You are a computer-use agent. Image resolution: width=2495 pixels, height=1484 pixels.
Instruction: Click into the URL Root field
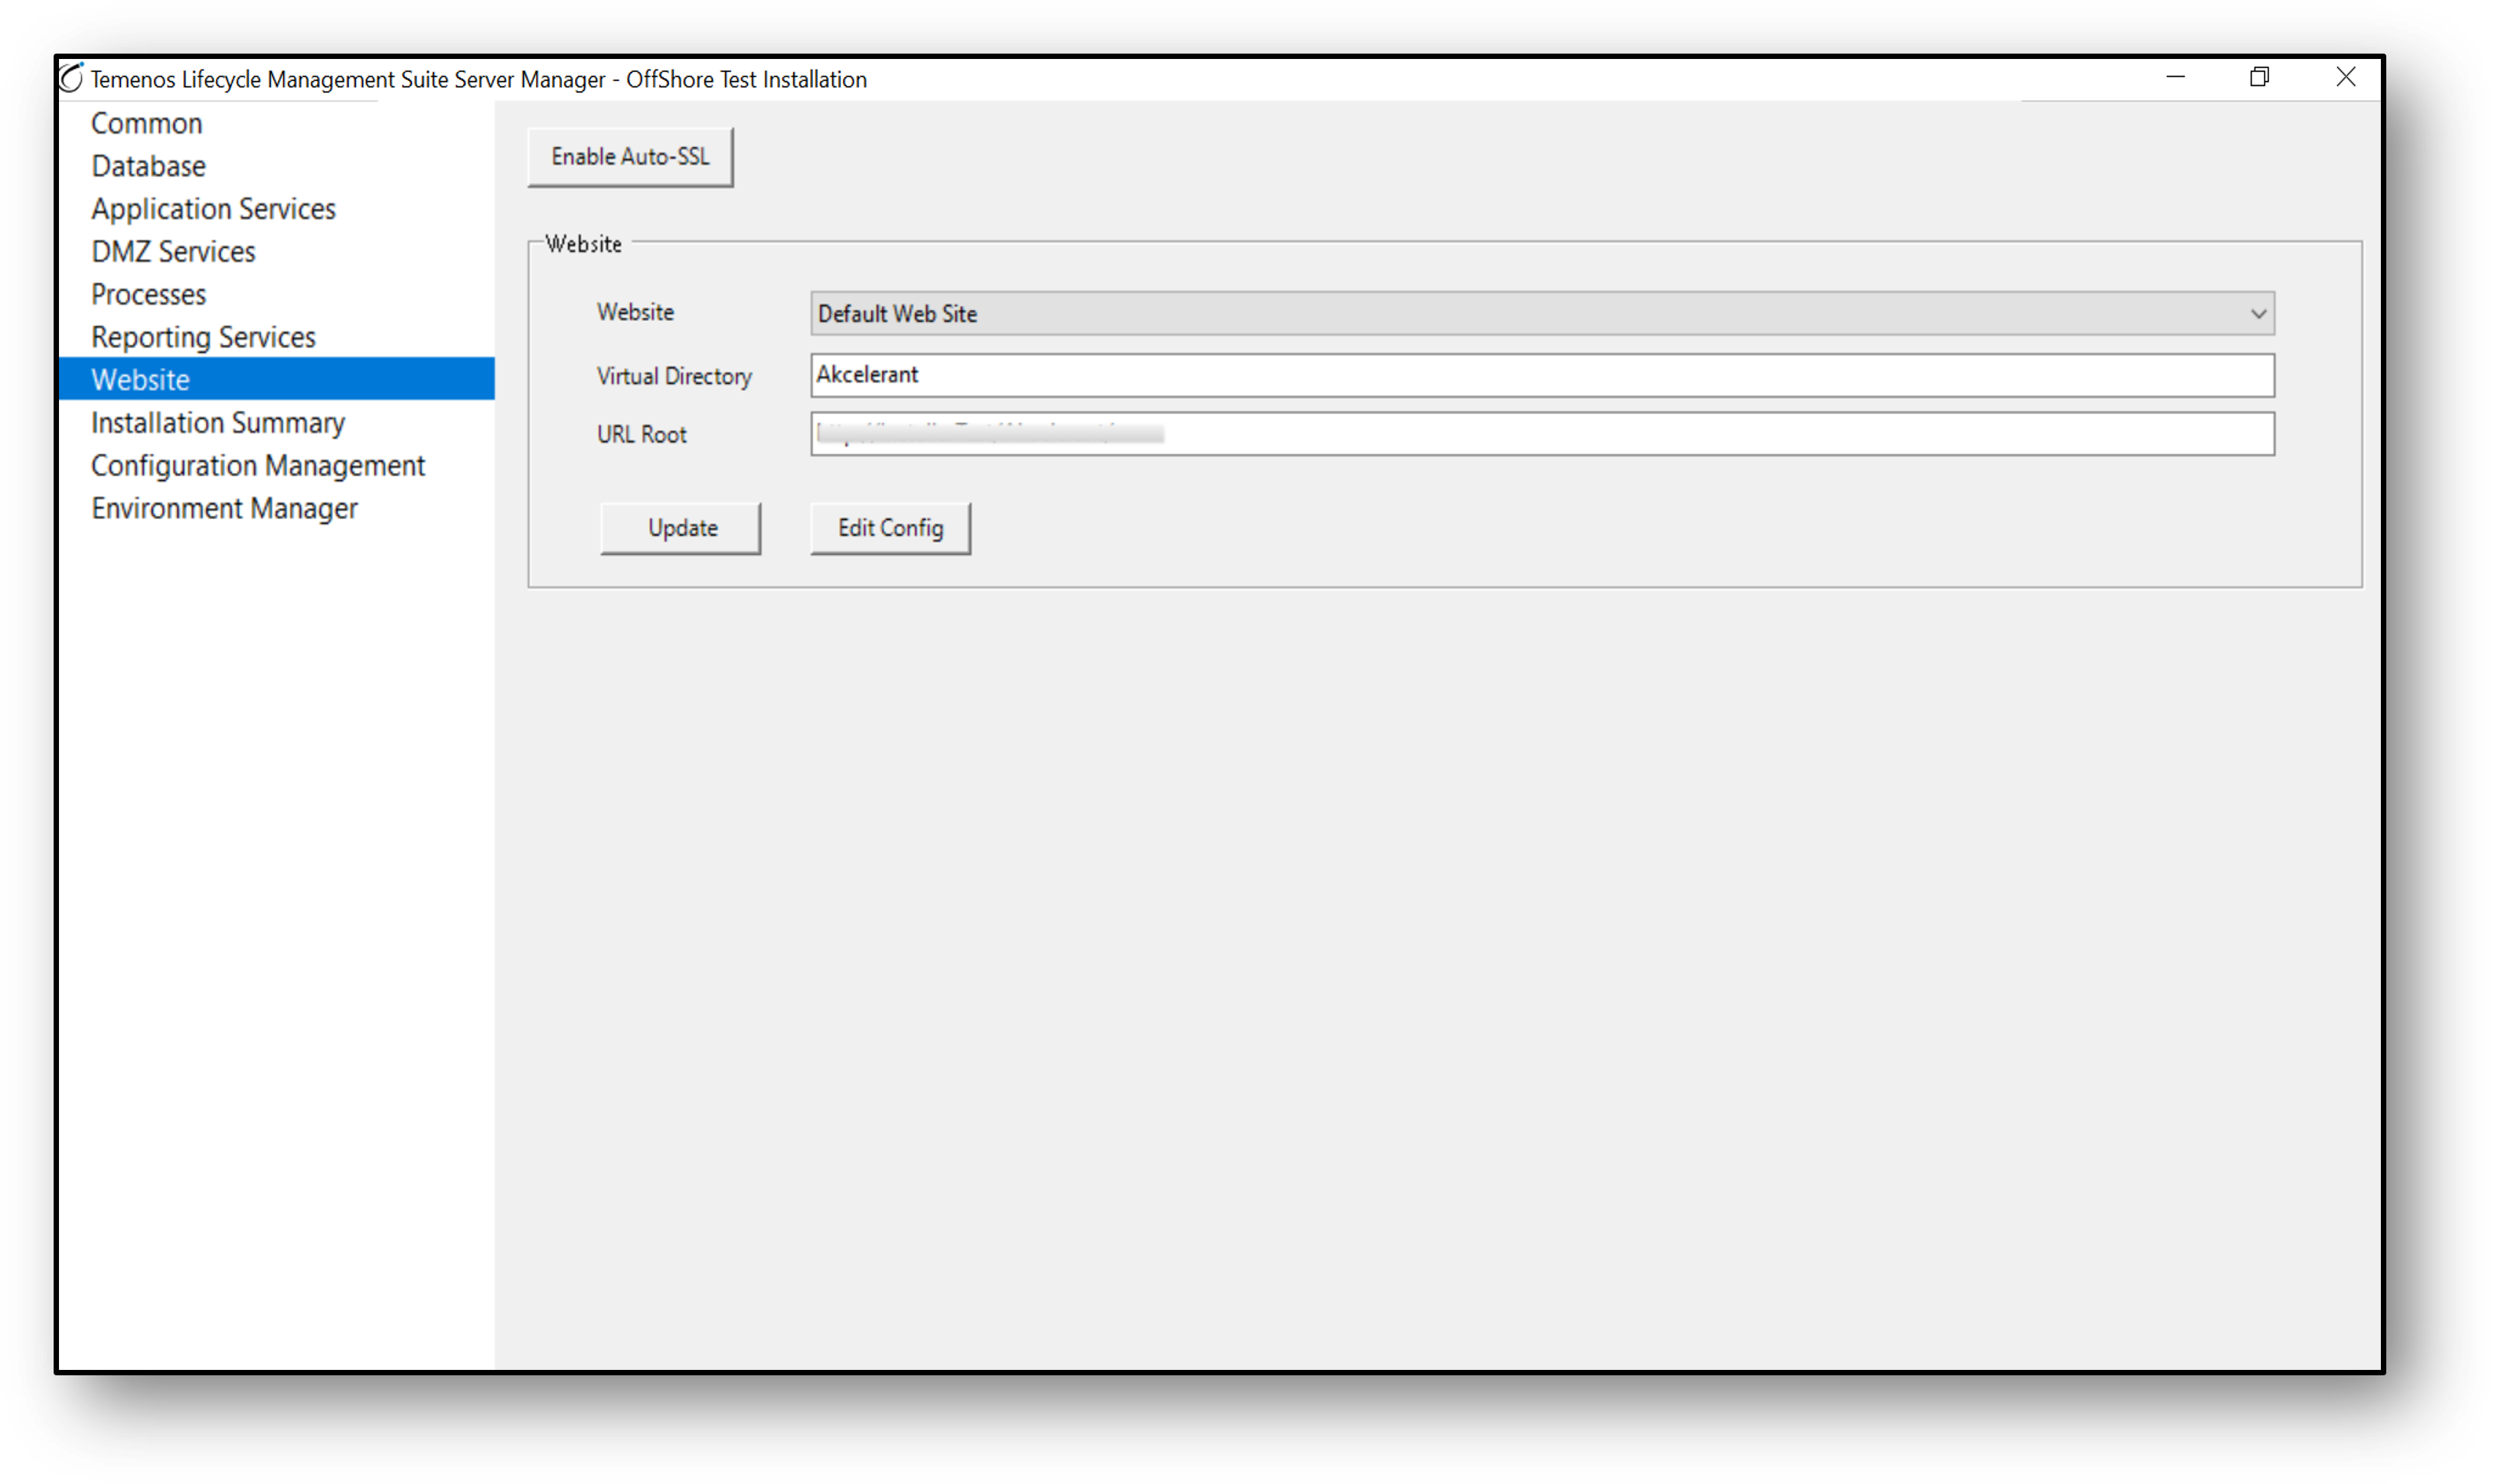click(x=1542, y=434)
